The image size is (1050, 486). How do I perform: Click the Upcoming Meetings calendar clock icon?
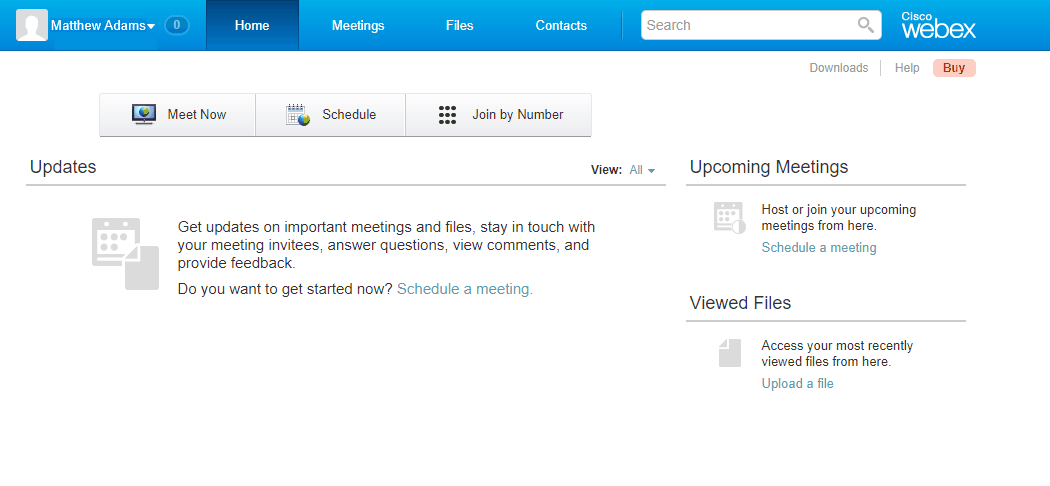729,218
